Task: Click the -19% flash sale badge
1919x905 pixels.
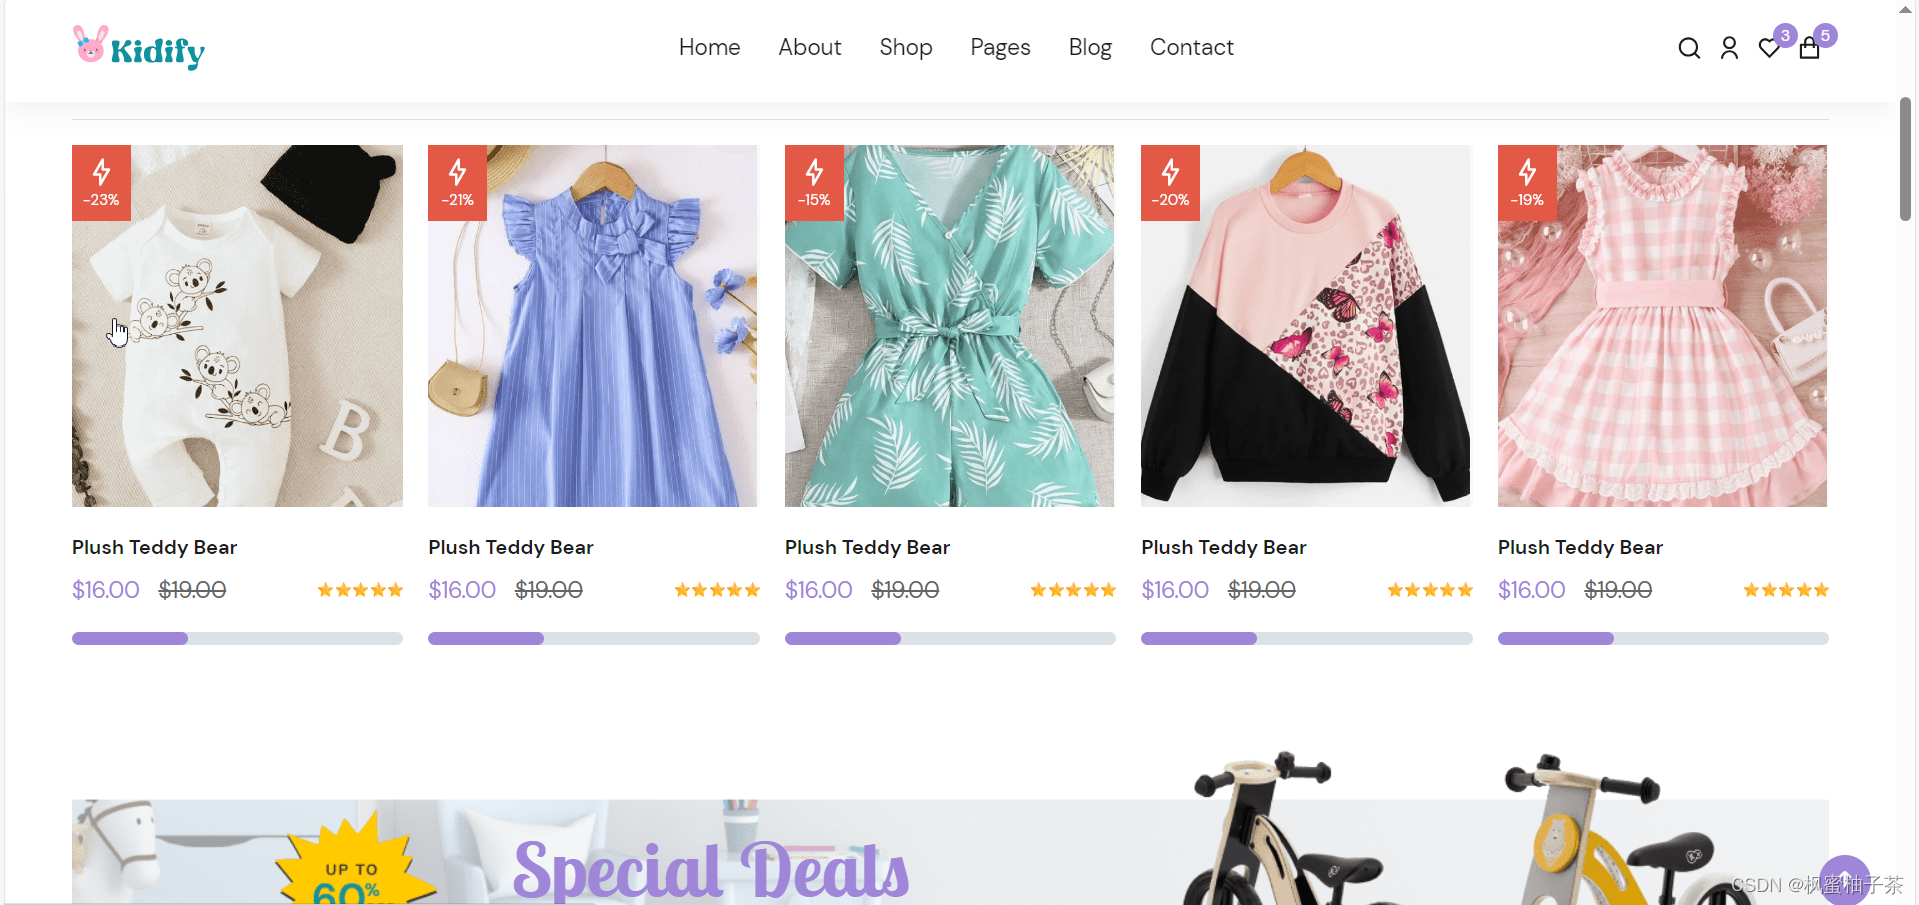Action: pos(1527,183)
